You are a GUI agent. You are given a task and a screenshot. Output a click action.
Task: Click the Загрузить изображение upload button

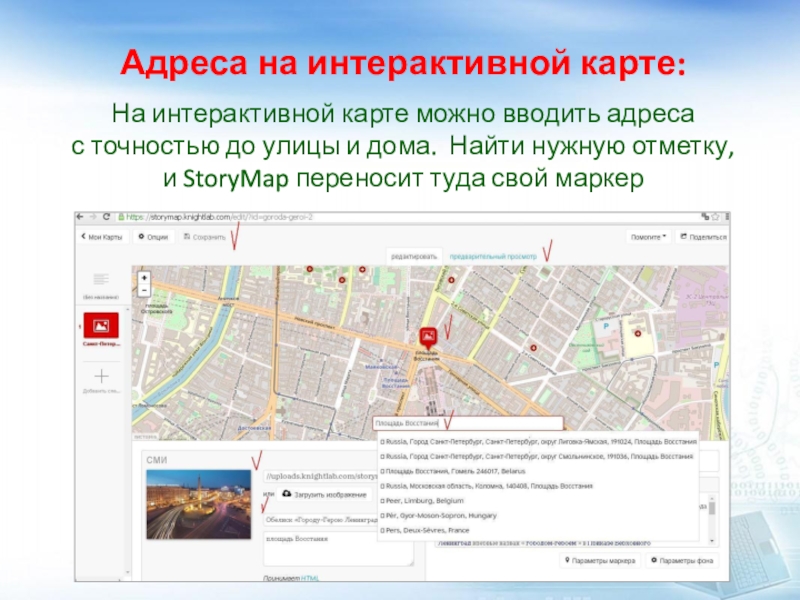[325, 494]
